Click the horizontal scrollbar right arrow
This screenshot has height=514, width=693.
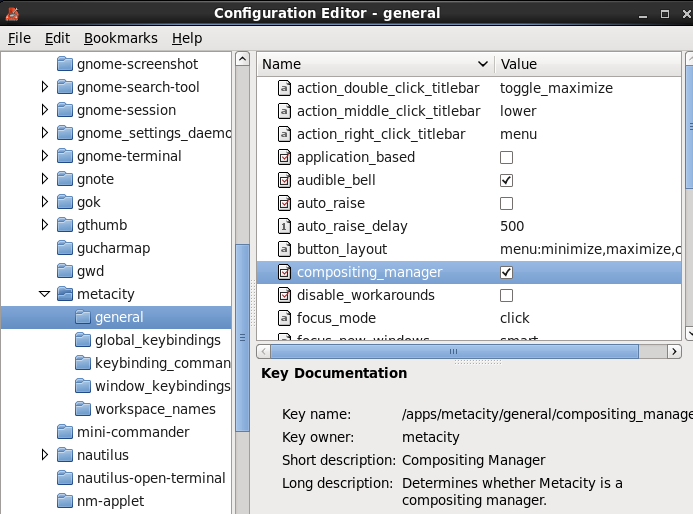point(674,352)
